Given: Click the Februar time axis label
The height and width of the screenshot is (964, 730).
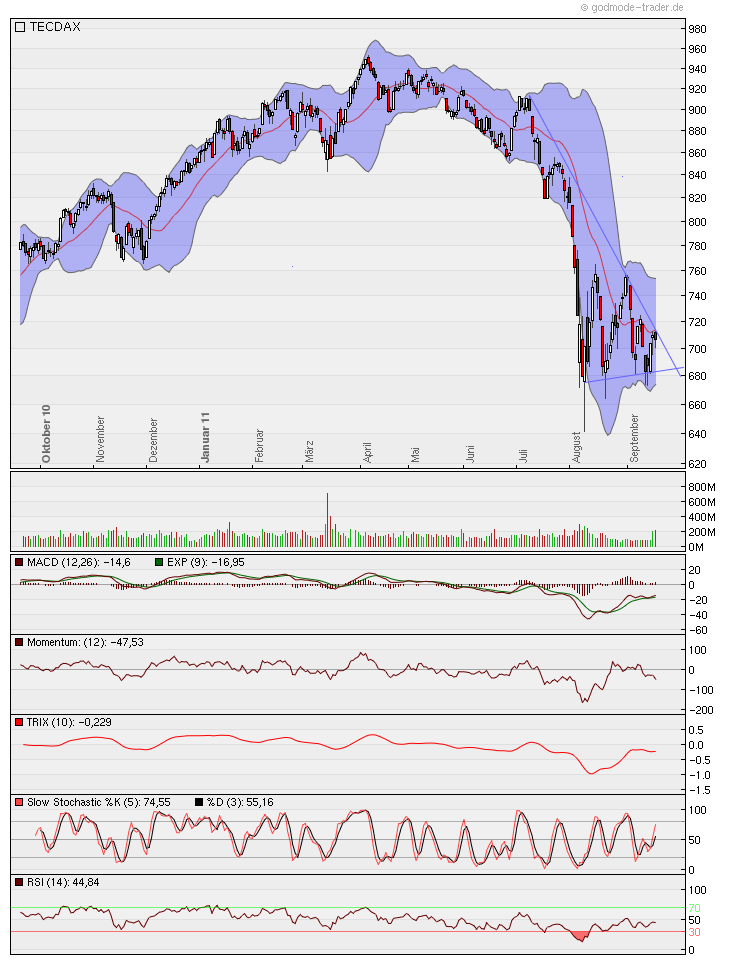Looking at the screenshot, I should click(x=259, y=446).
